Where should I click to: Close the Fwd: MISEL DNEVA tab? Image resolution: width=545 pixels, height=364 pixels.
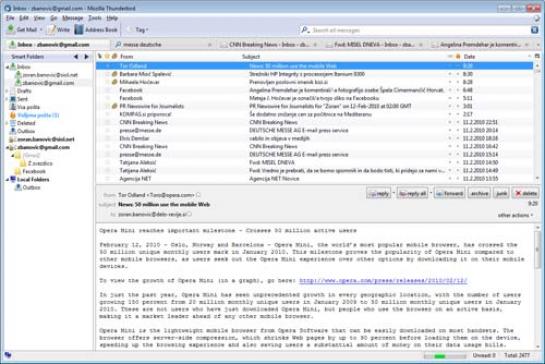421,45
